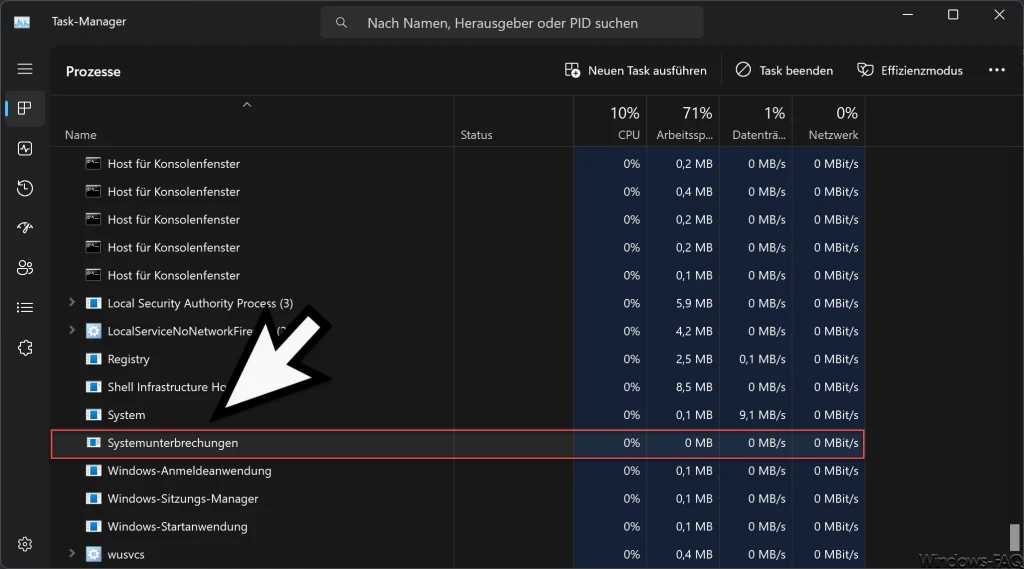The width and height of the screenshot is (1024, 569).
Task: Expand the LocalServiceNoNetworkFirewall group
Action: tap(72, 331)
